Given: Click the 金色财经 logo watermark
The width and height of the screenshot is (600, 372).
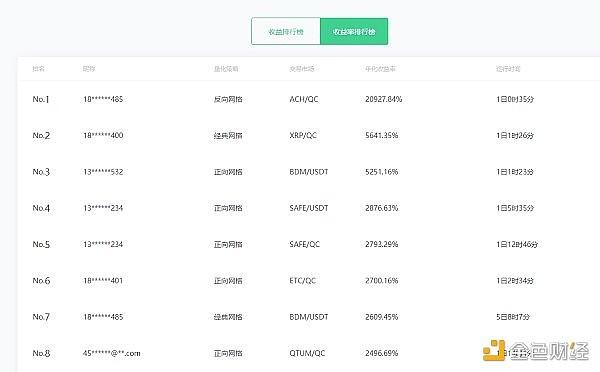Looking at the screenshot, I should [x=536, y=350].
